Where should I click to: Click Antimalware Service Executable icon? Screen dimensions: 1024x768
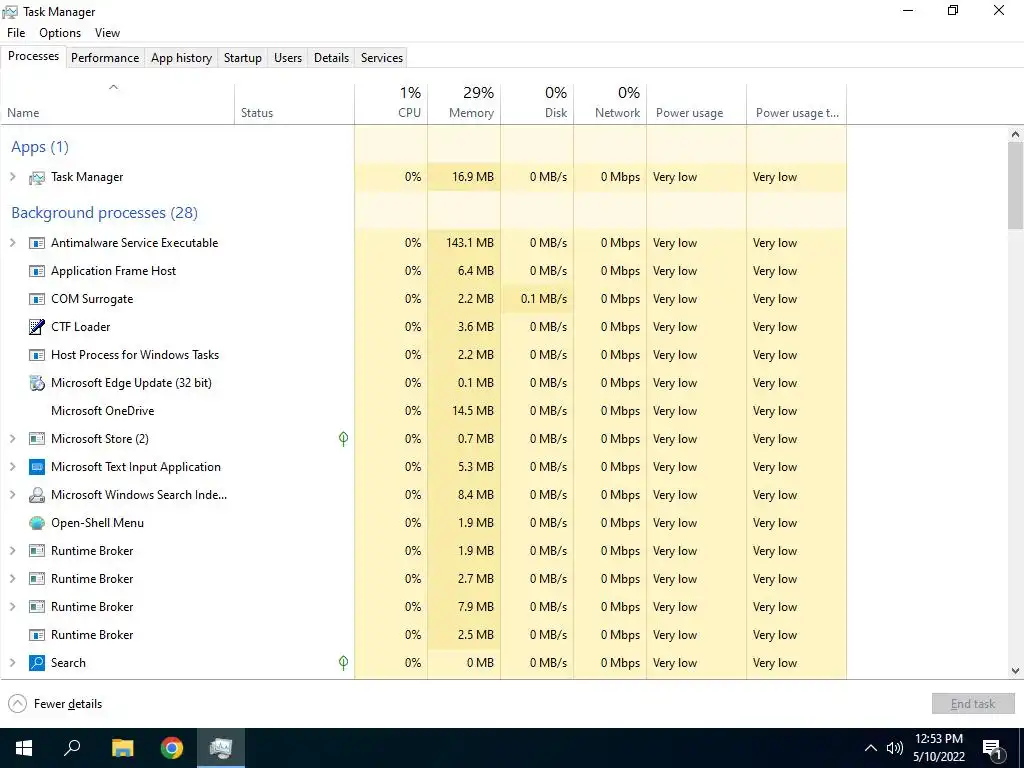pyautogui.click(x=37, y=243)
